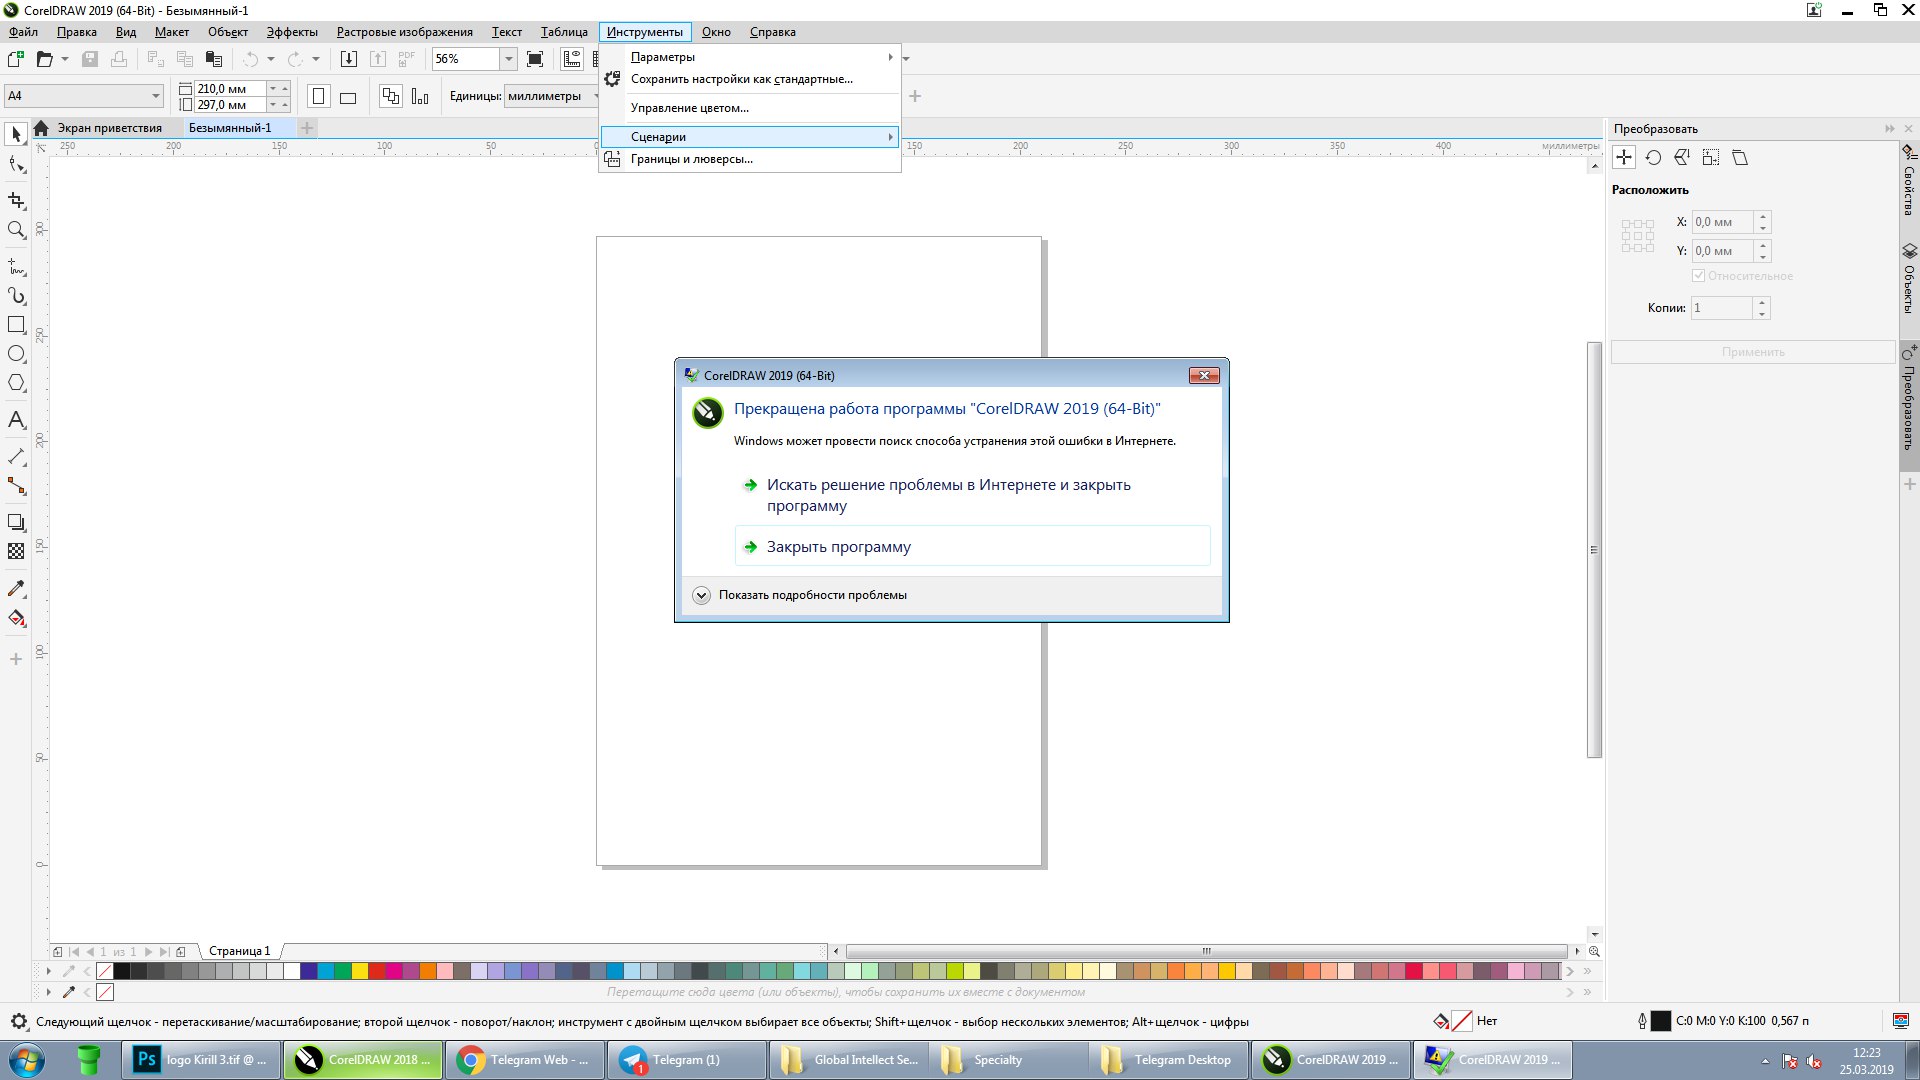Open the Объекты docker tab

pos(1909,278)
